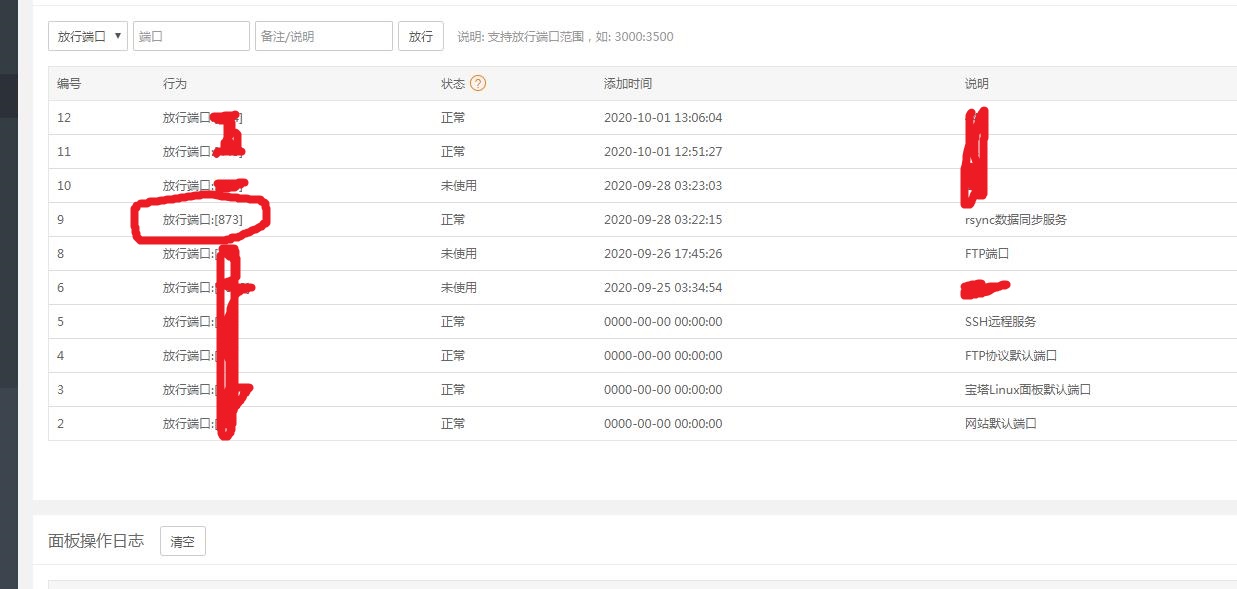Click the 端口 port input field
The width and height of the screenshot is (1237, 589).
191,36
